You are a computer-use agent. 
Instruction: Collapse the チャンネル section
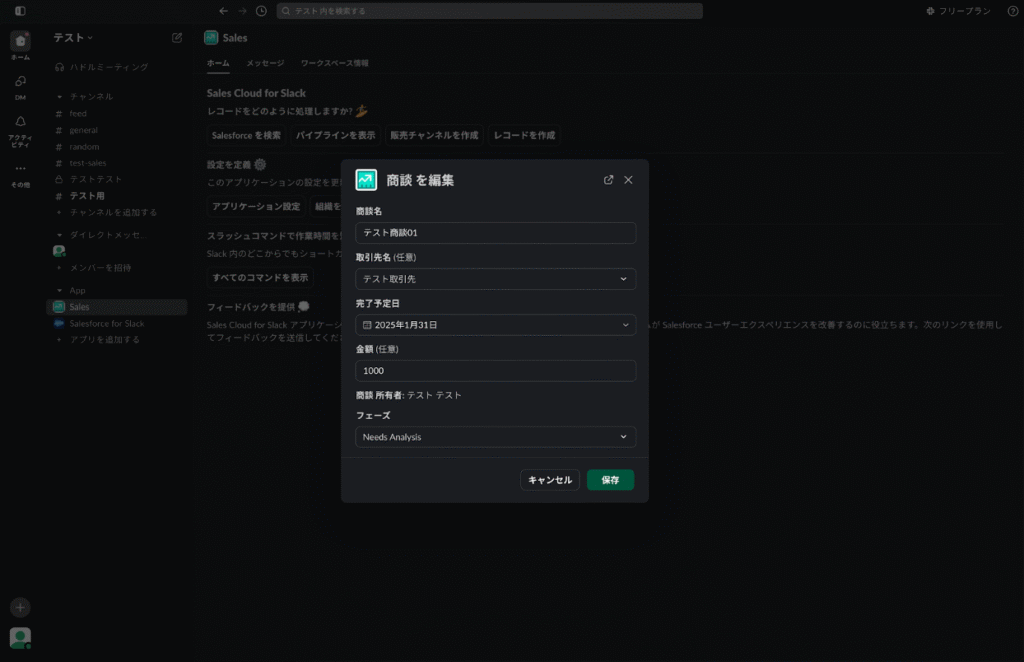[x=59, y=97]
